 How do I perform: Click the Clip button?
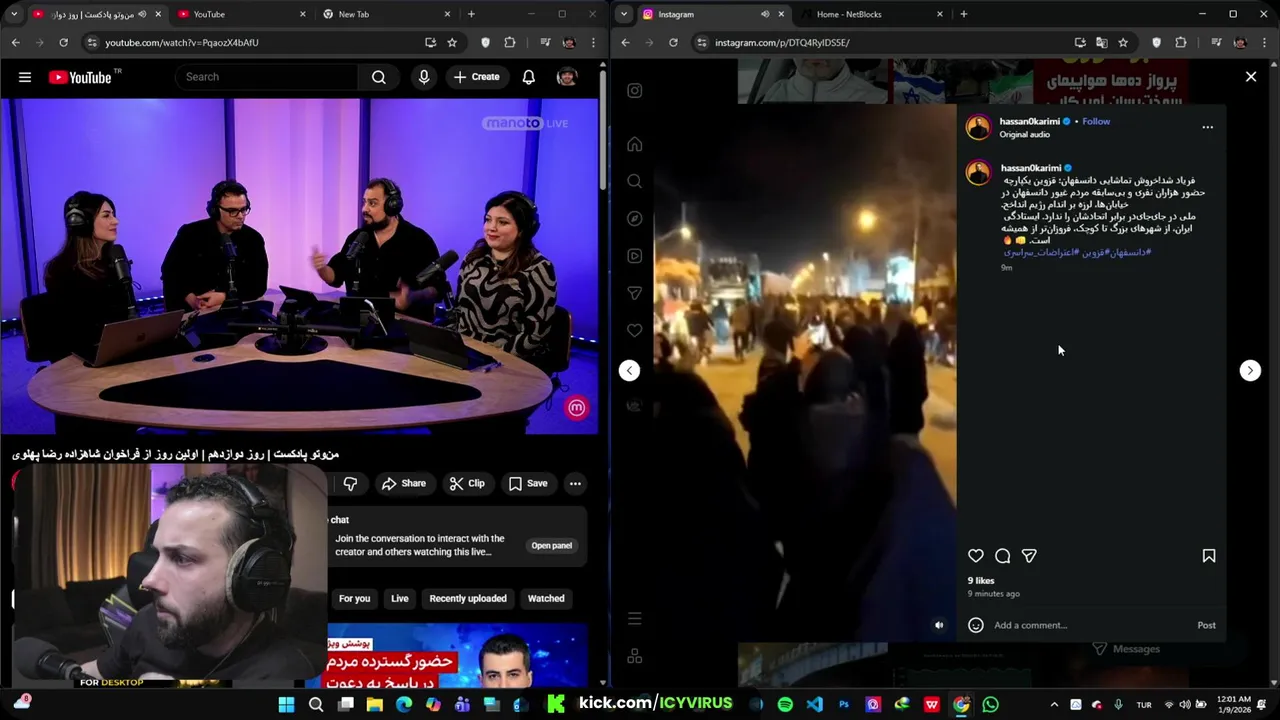click(467, 483)
